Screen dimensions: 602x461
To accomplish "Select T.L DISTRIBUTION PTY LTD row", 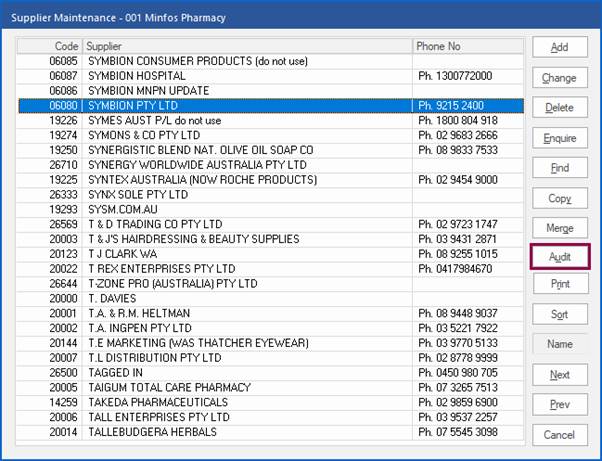I will [x=270, y=358].
